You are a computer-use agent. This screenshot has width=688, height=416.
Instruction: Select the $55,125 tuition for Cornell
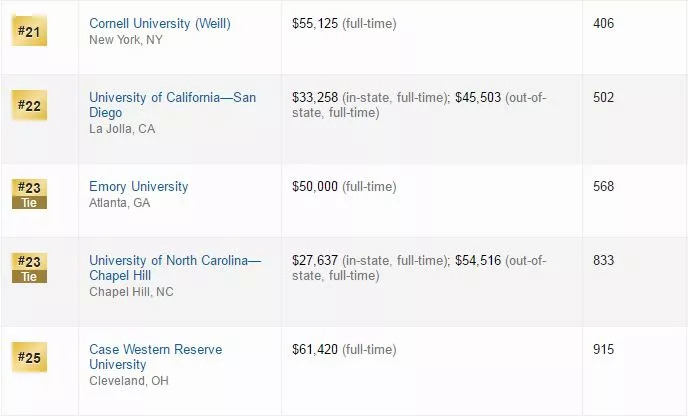click(315, 24)
